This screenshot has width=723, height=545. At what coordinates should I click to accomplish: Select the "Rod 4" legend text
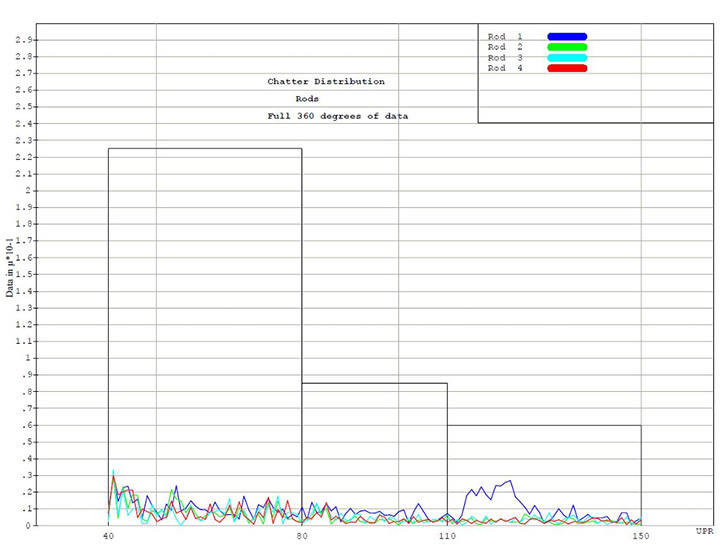pyautogui.click(x=505, y=68)
